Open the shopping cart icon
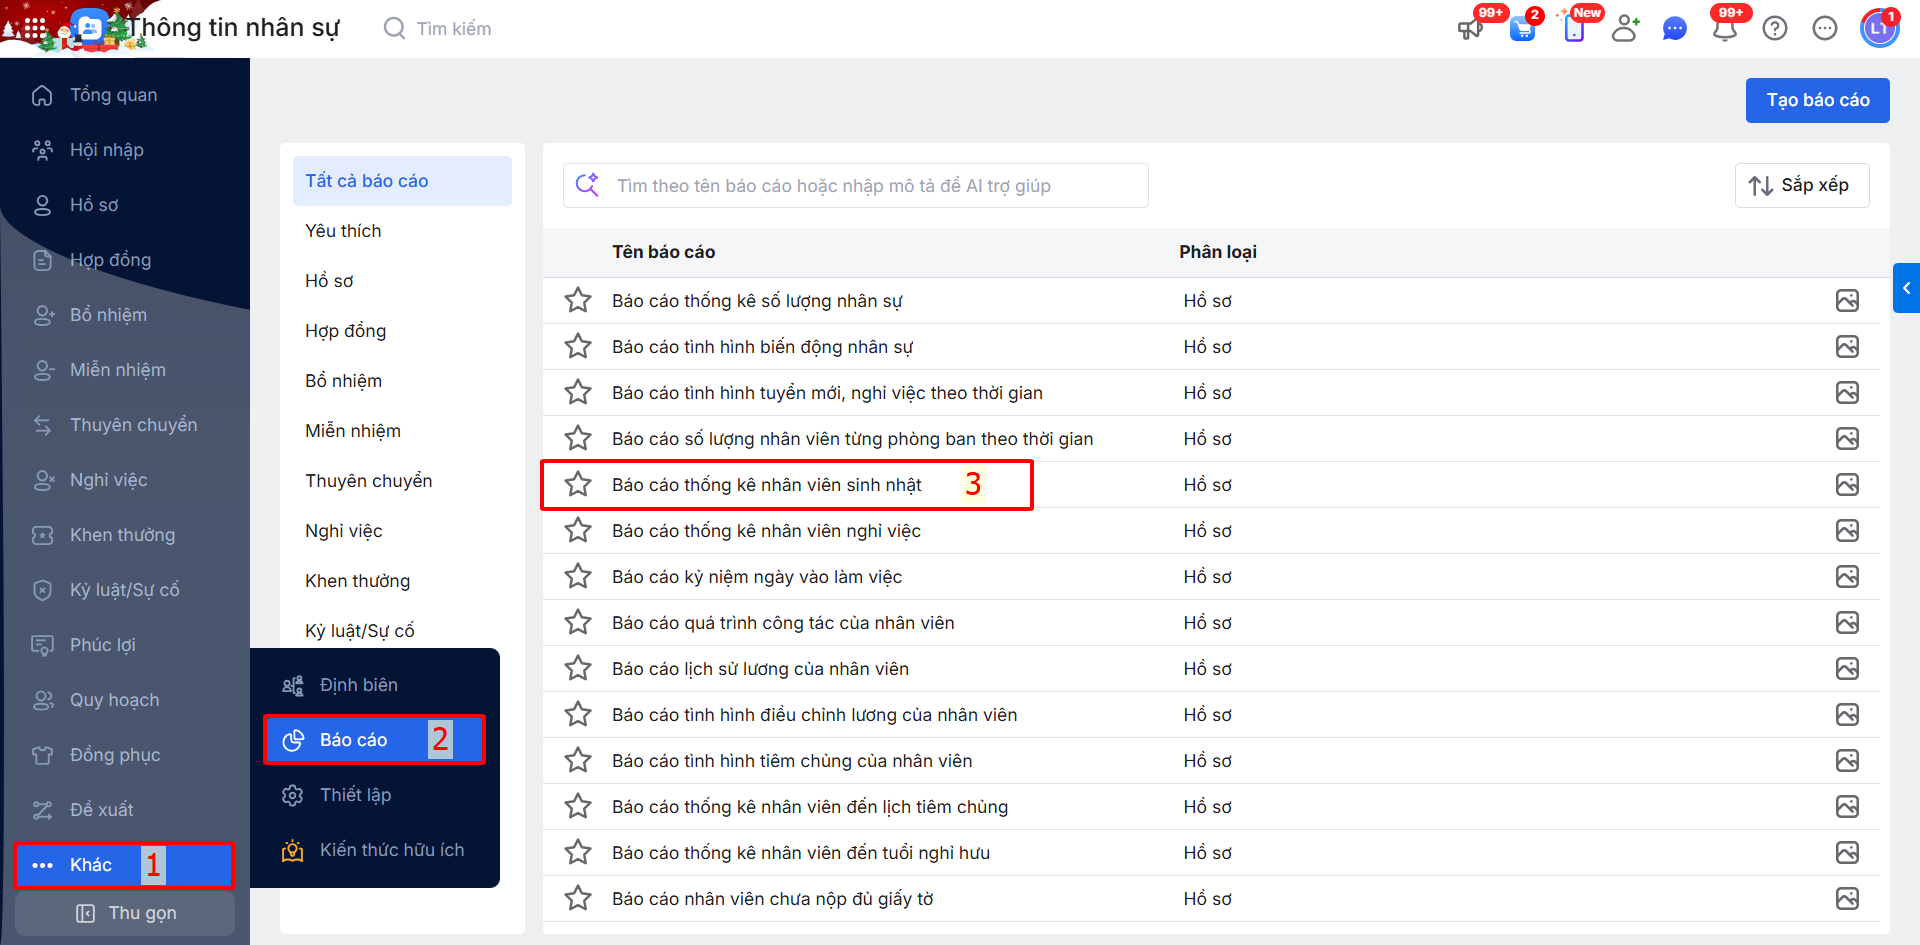This screenshot has width=1920, height=945. coord(1522,29)
